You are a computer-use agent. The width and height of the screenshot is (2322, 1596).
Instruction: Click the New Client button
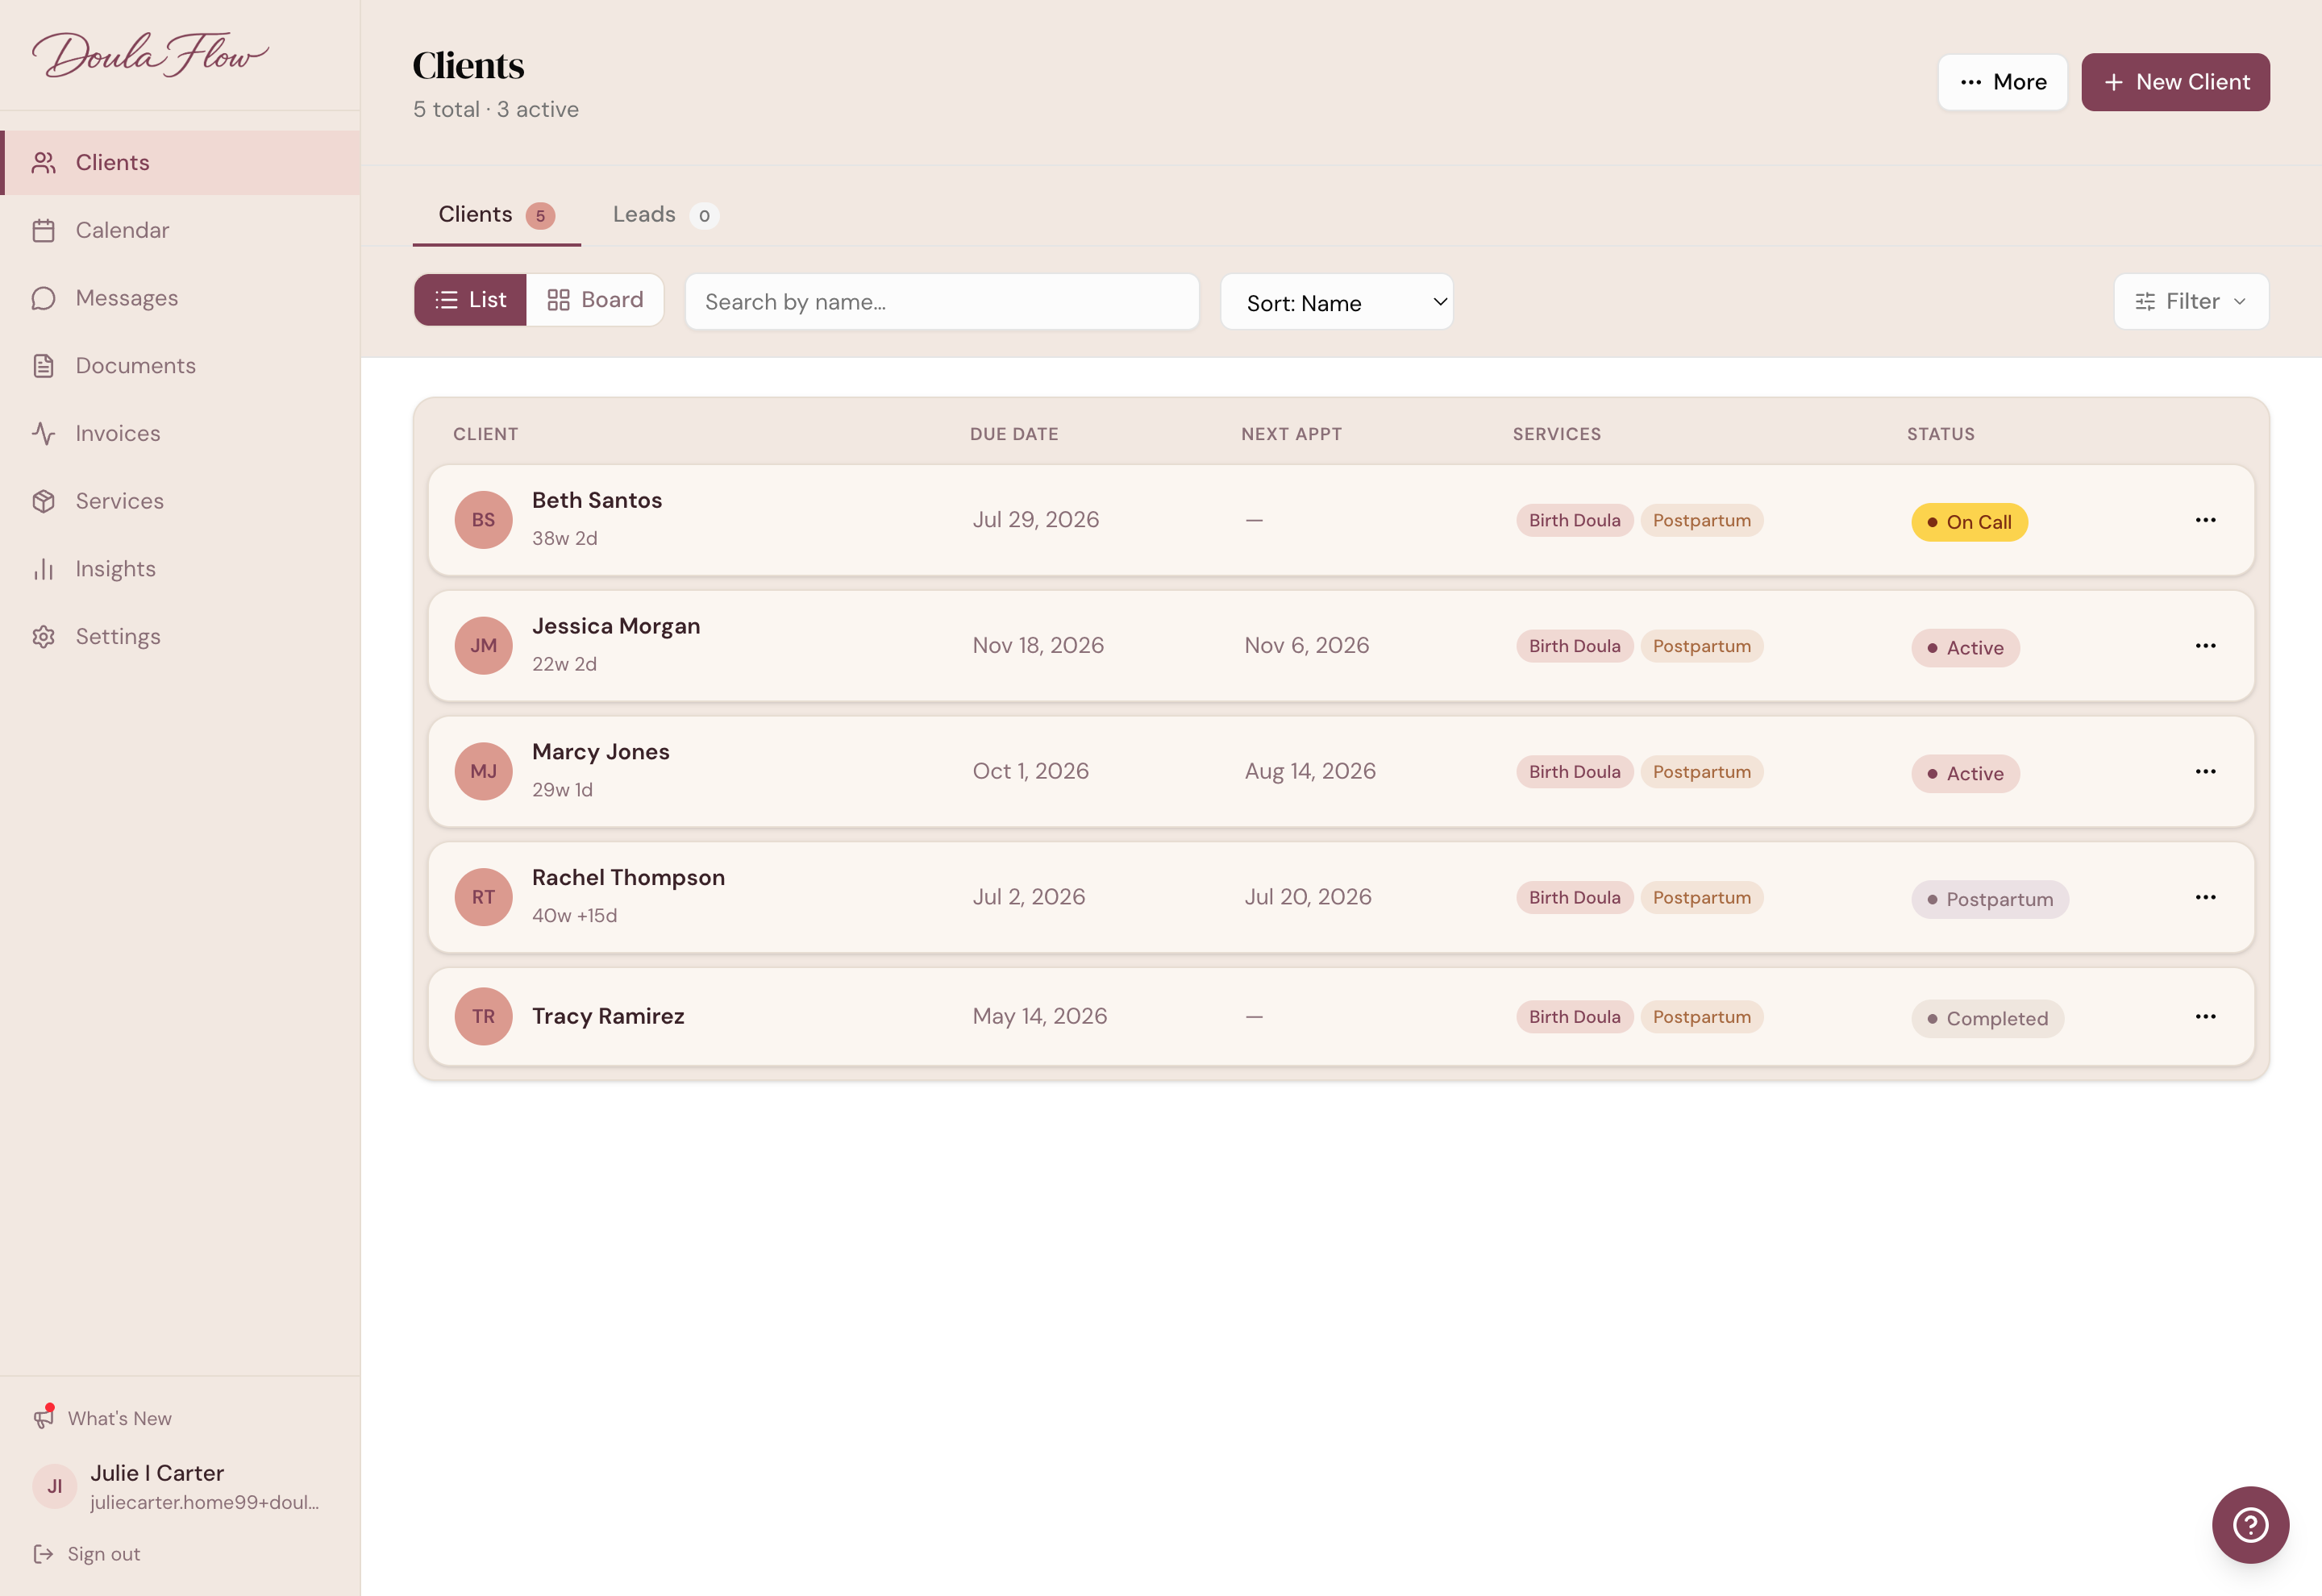[2175, 82]
